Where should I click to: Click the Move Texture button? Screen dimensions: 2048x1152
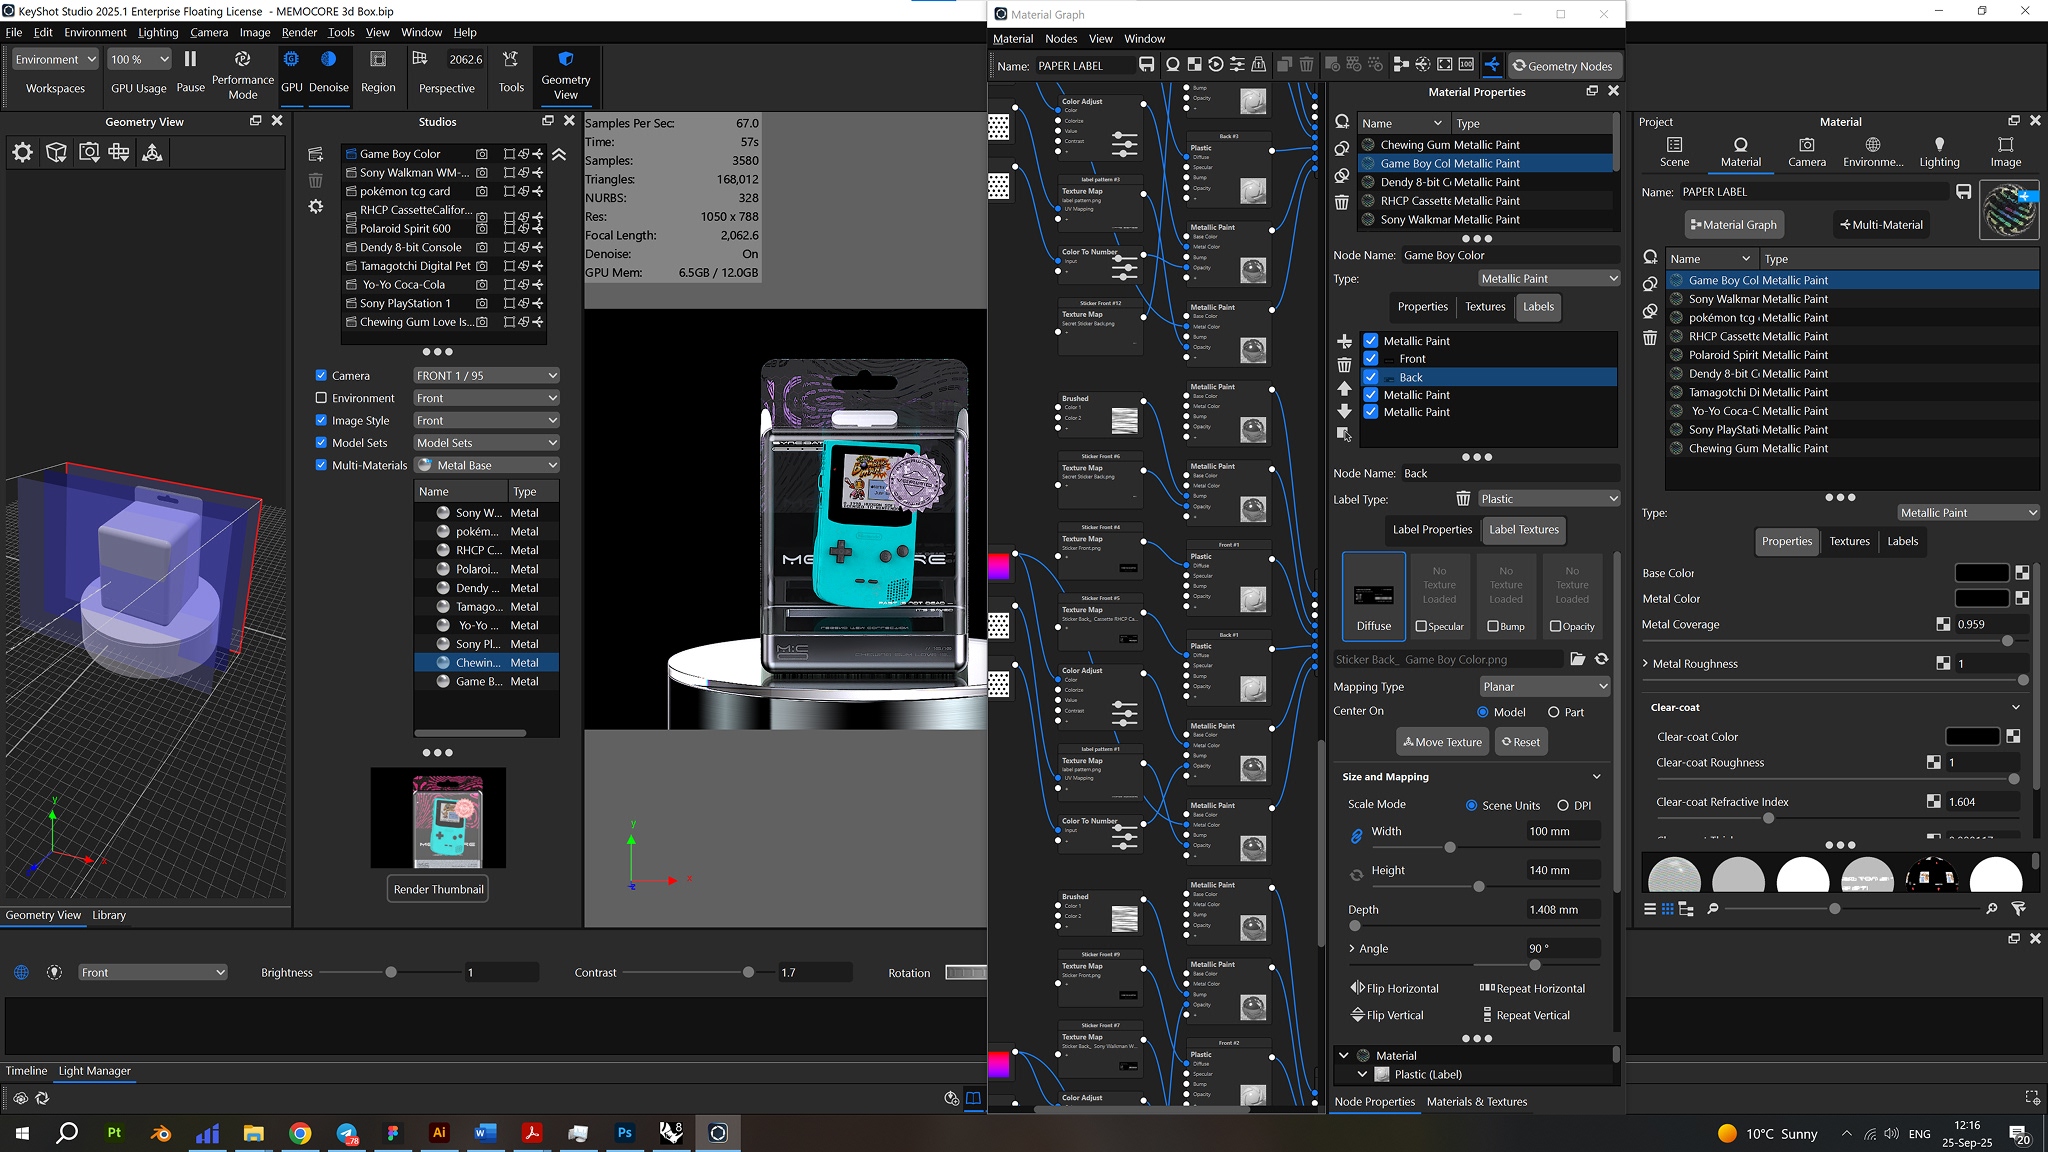click(x=1442, y=742)
